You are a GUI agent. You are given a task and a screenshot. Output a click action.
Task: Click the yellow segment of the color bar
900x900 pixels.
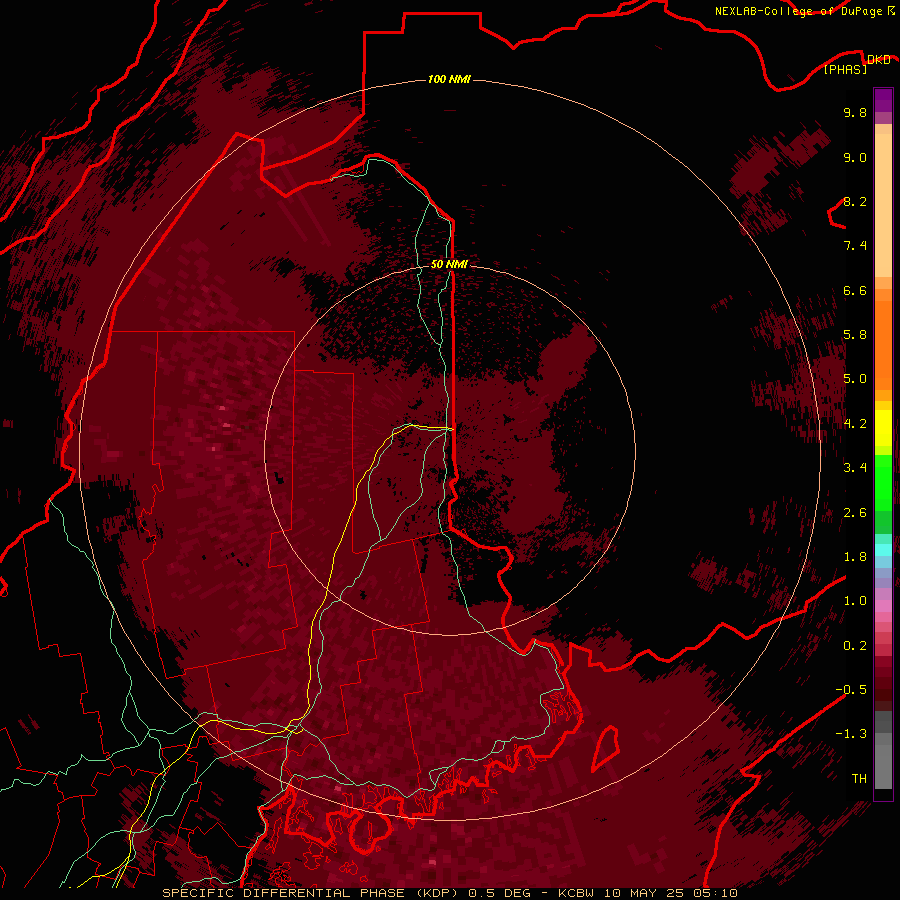pos(883,428)
